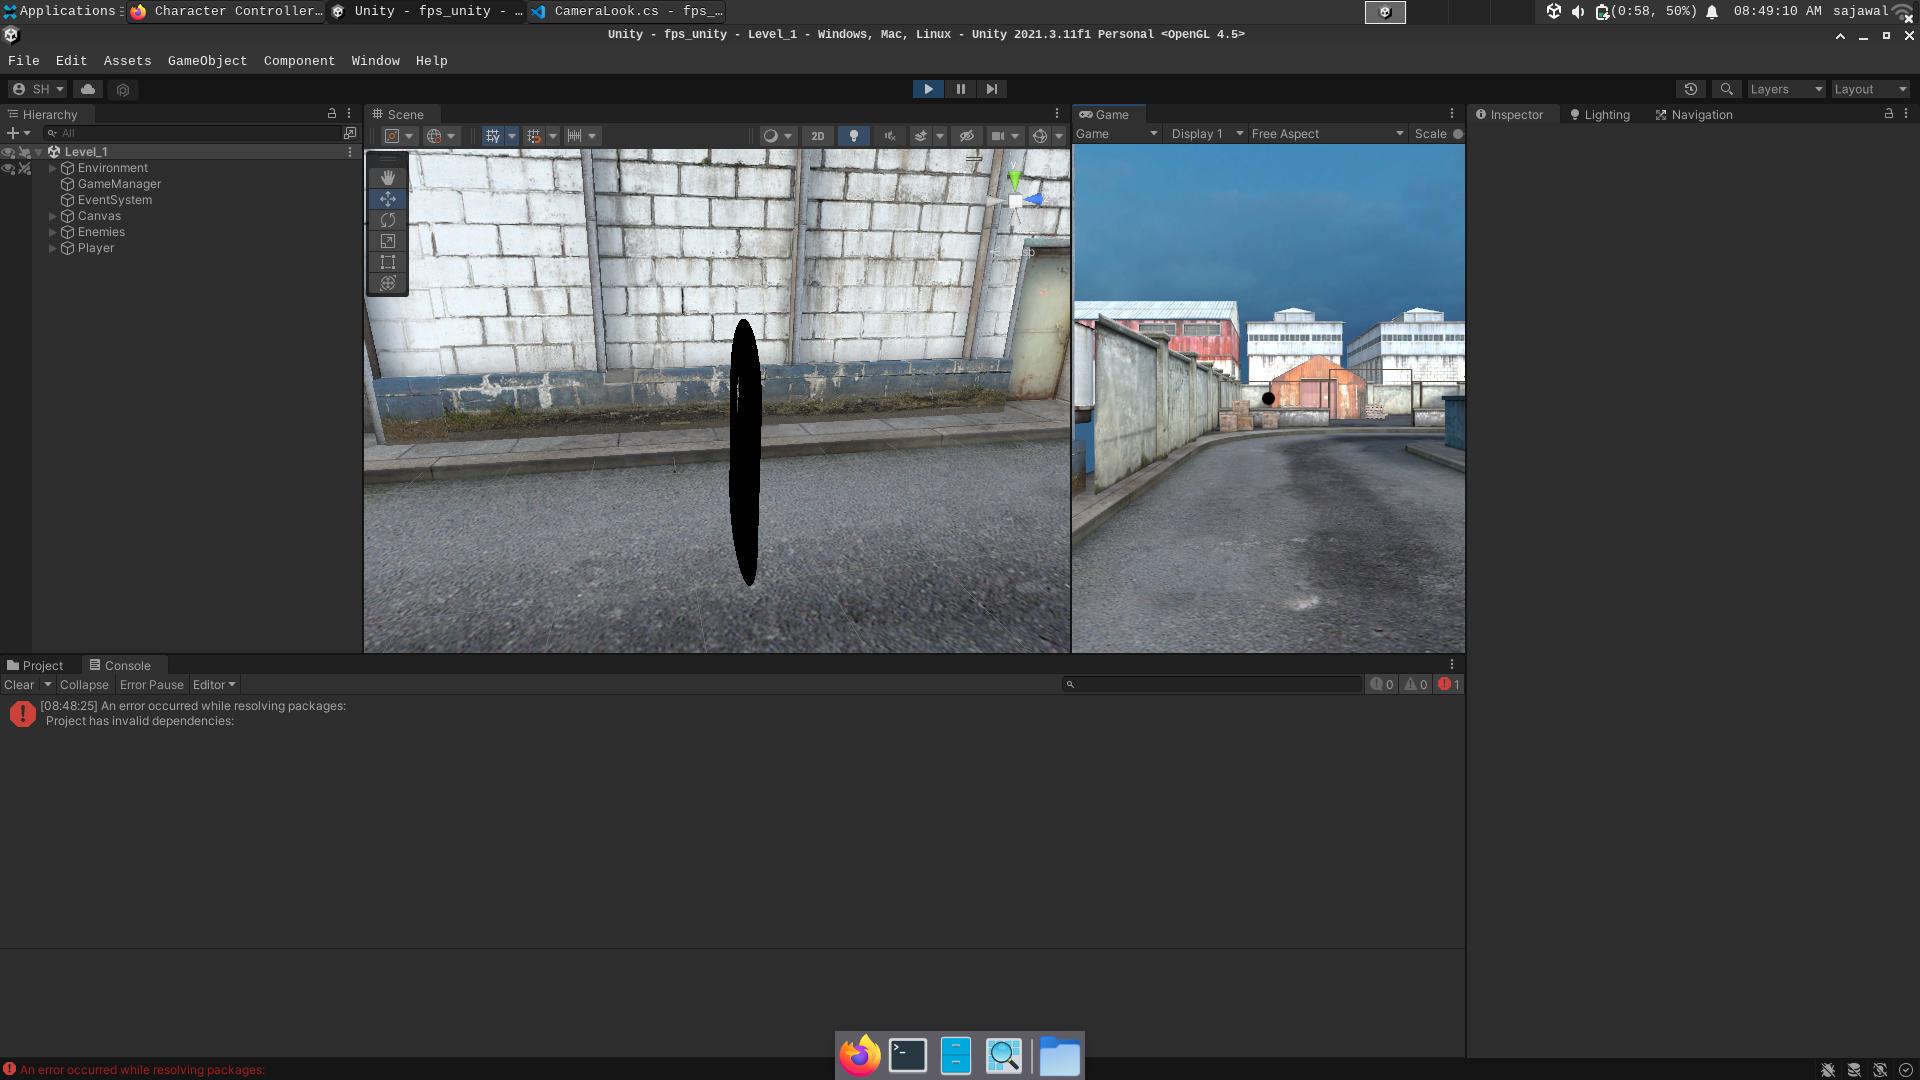Viewport: 1920px width, 1080px height.
Task: Switch to the Project tab
Action: [35, 666]
